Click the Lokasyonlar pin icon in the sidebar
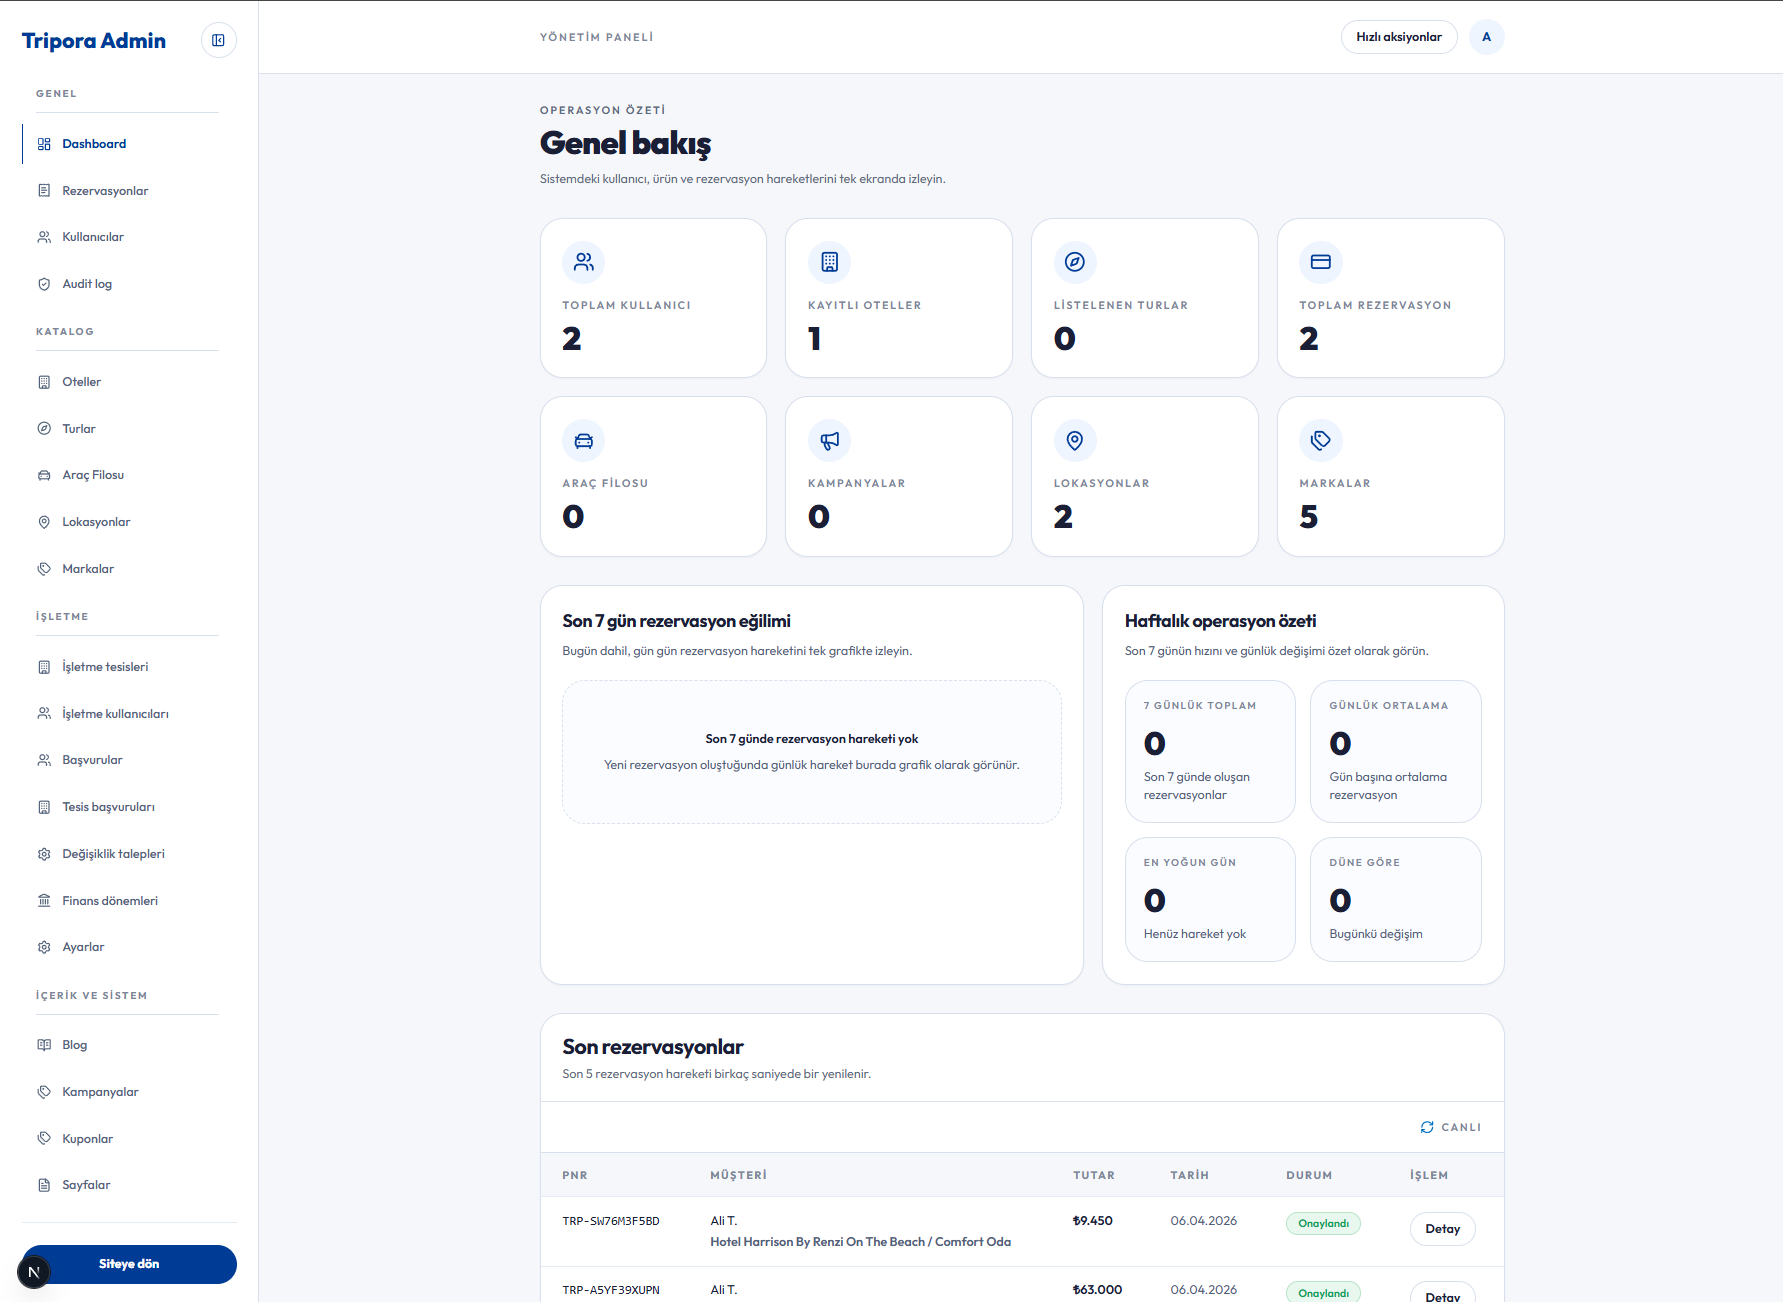1783x1302 pixels. [44, 522]
